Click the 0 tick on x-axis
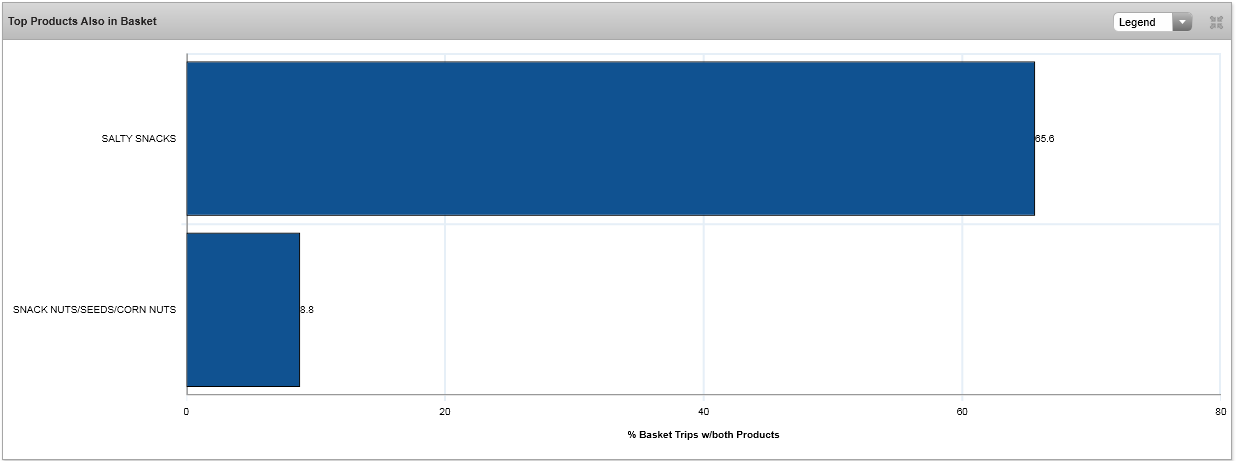The height and width of the screenshot is (461, 1236). [x=187, y=412]
